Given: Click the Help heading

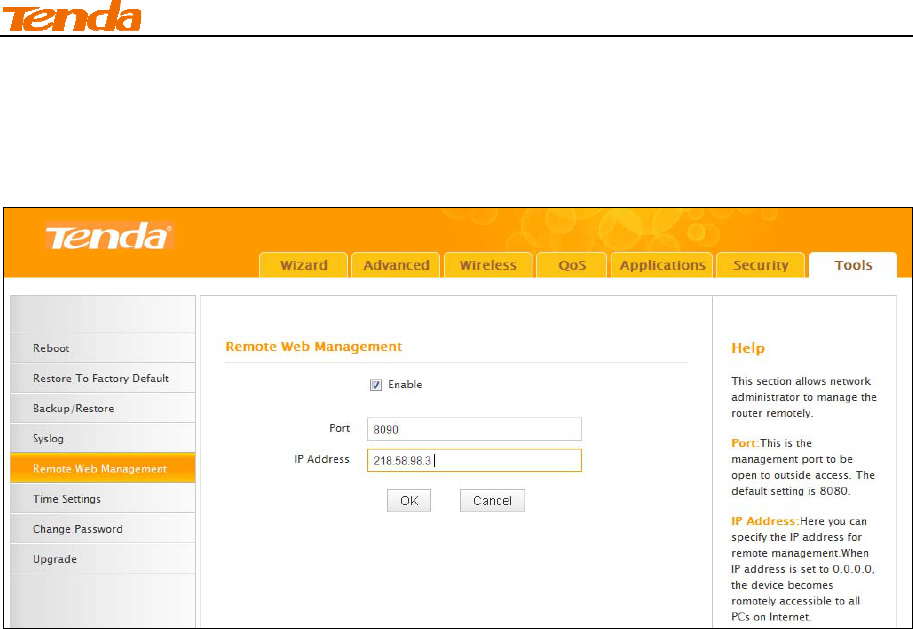Looking at the screenshot, I should tap(748, 348).
